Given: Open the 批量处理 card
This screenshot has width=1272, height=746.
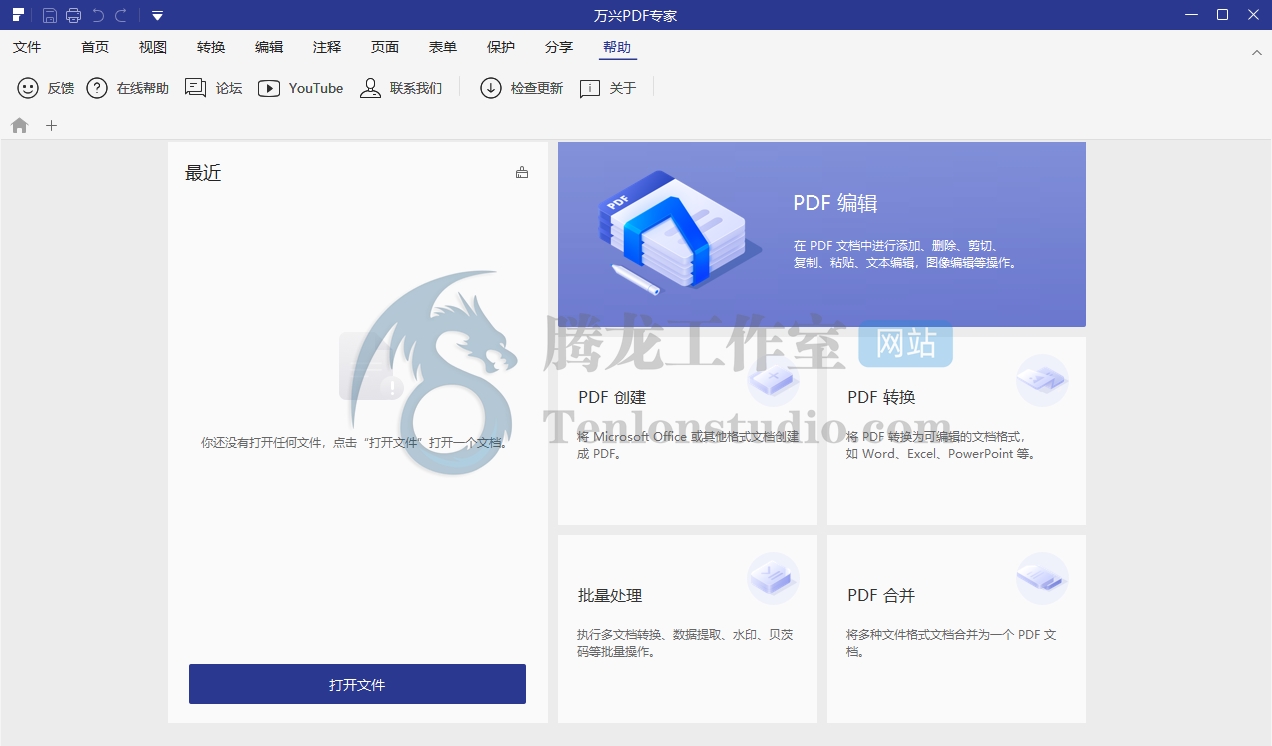Looking at the screenshot, I should pos(687,629).
